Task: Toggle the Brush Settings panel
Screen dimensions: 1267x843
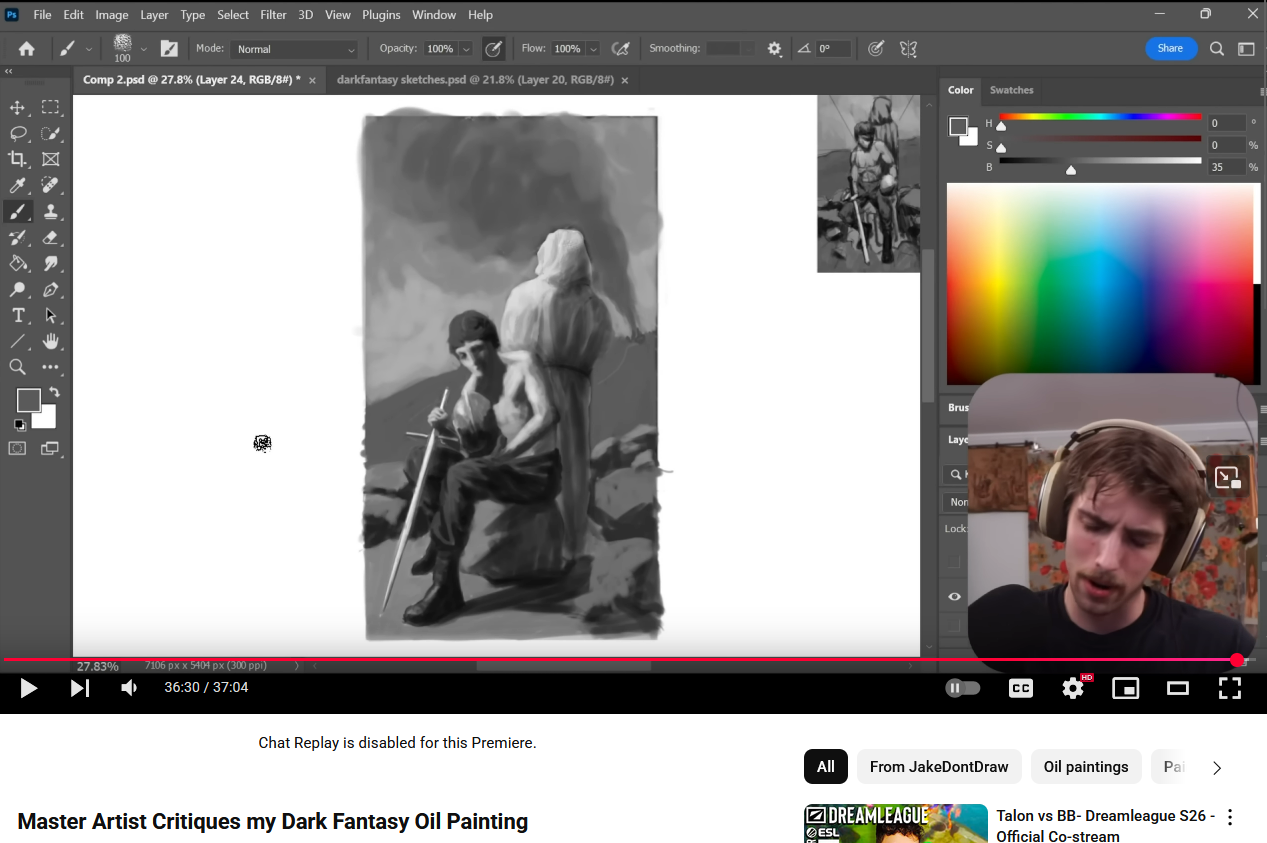Action: click(169, 48)
